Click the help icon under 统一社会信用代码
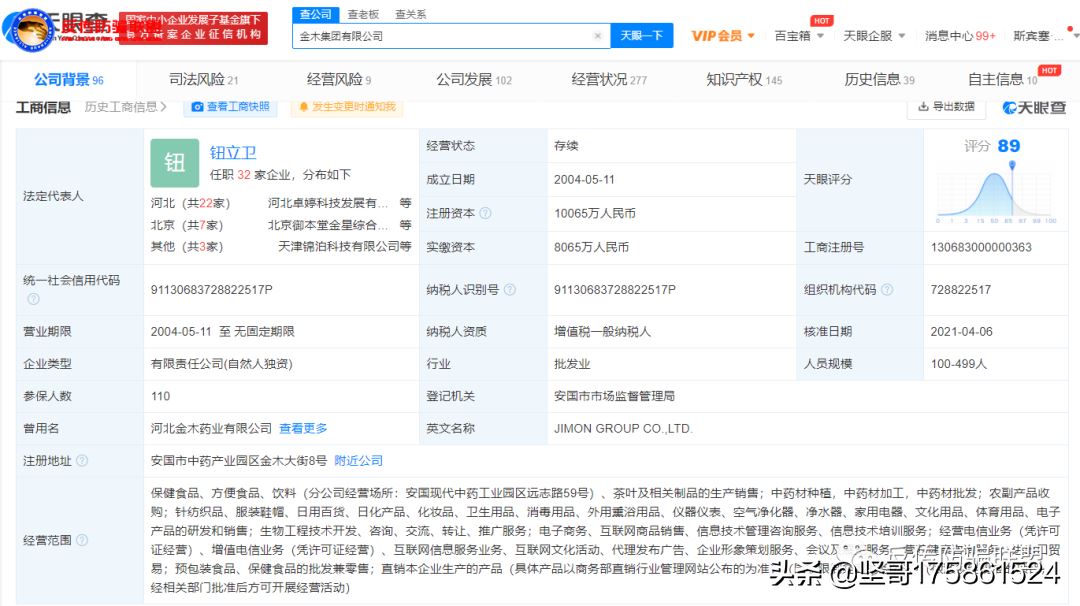1080x606 pixels. pos(31,299)
